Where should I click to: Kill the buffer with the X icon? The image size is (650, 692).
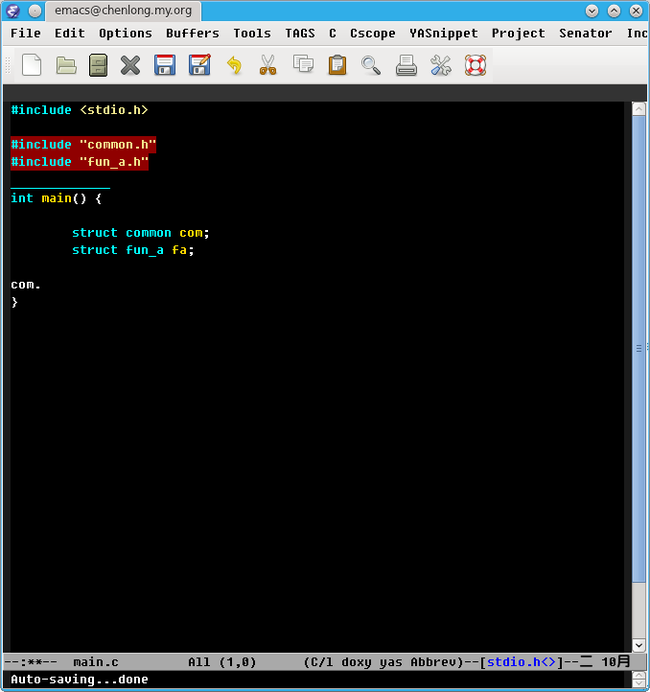point(130,65)
